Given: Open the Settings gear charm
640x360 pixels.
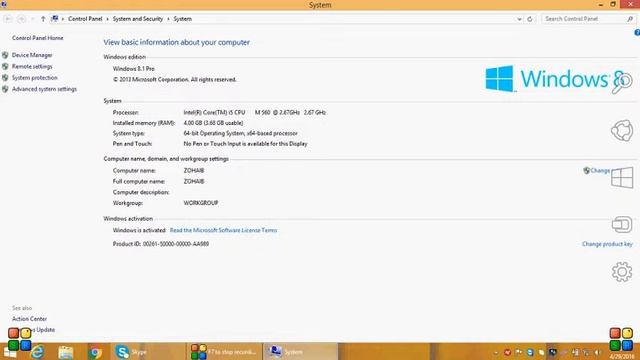Looking at the screenshot, I should coord(622,272).
